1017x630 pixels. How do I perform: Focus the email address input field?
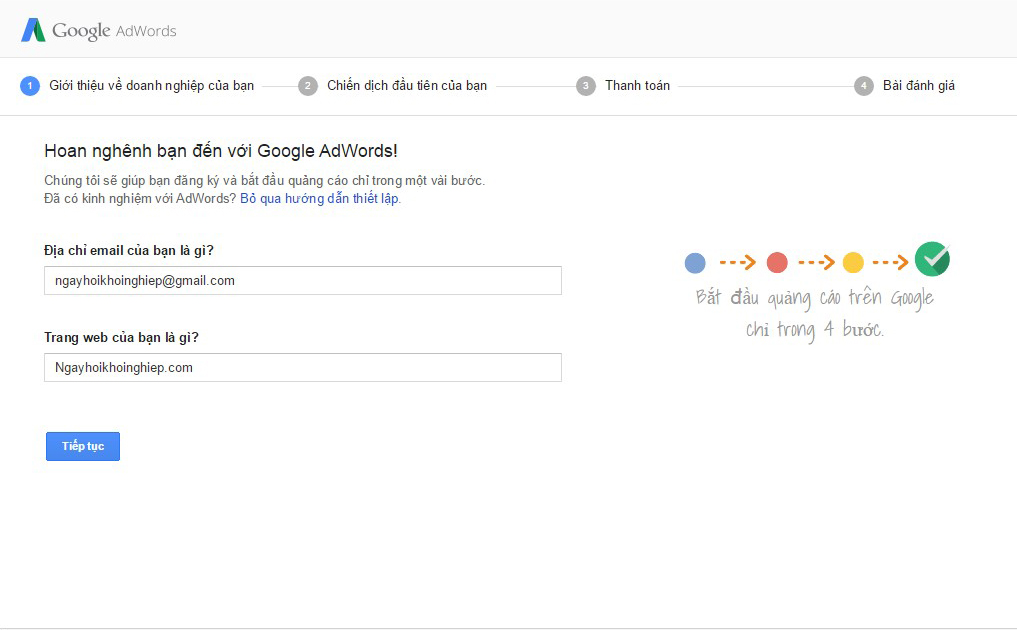(x=303, y=281)
